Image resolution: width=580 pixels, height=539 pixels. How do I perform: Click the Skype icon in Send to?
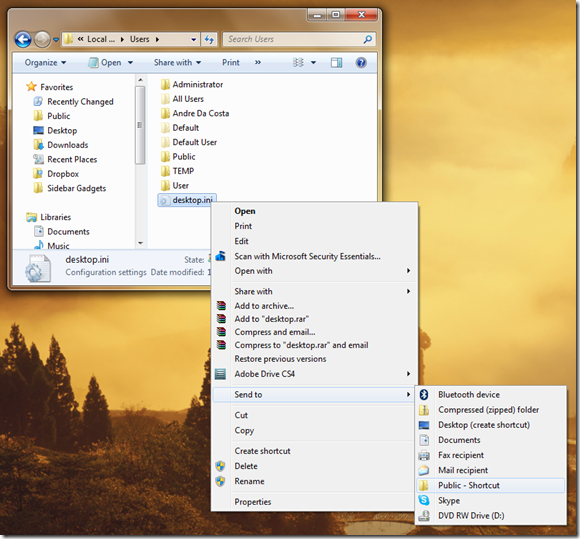pos(424,501)
